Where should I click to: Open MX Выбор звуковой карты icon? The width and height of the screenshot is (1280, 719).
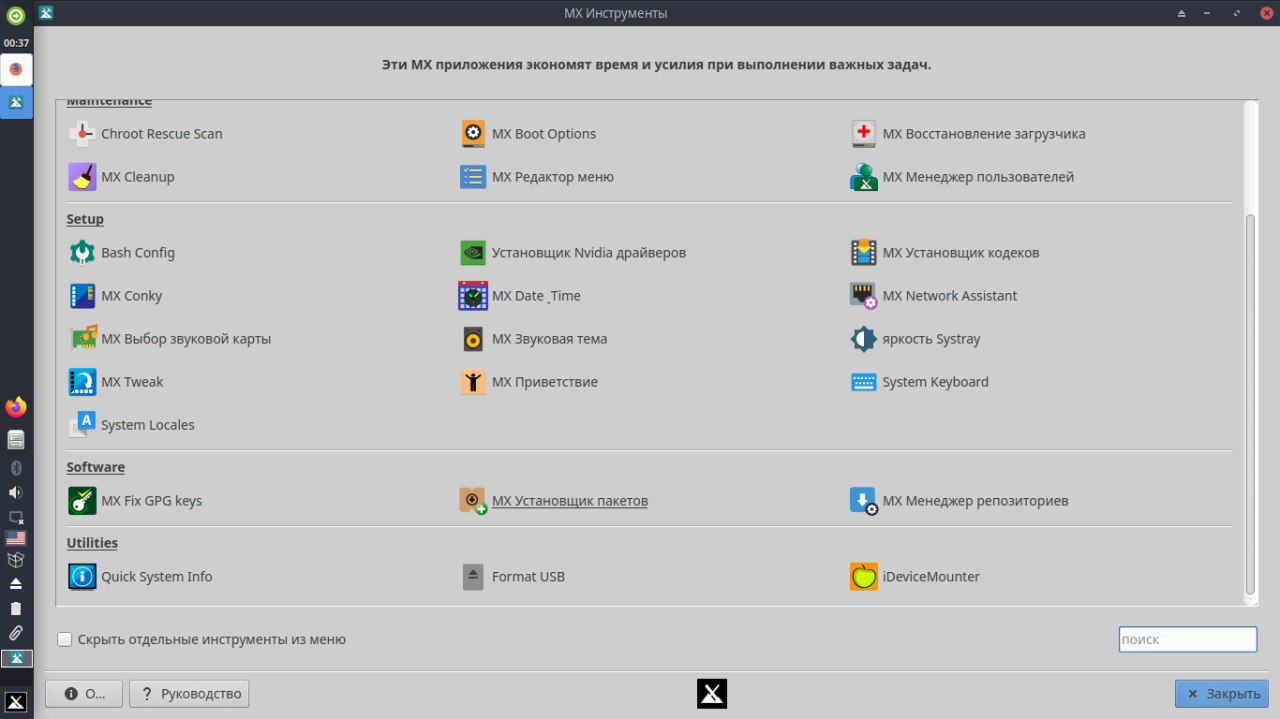tap(82, 339)
